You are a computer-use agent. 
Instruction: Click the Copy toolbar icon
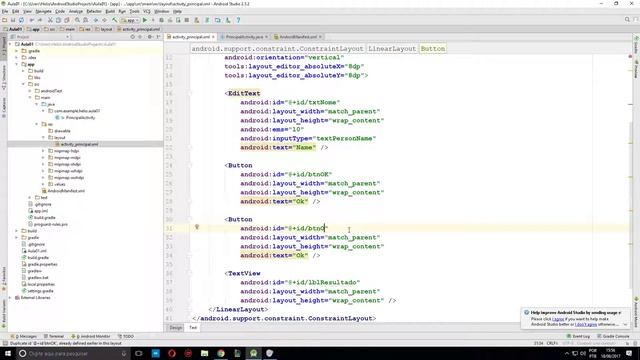click(58, 20)
